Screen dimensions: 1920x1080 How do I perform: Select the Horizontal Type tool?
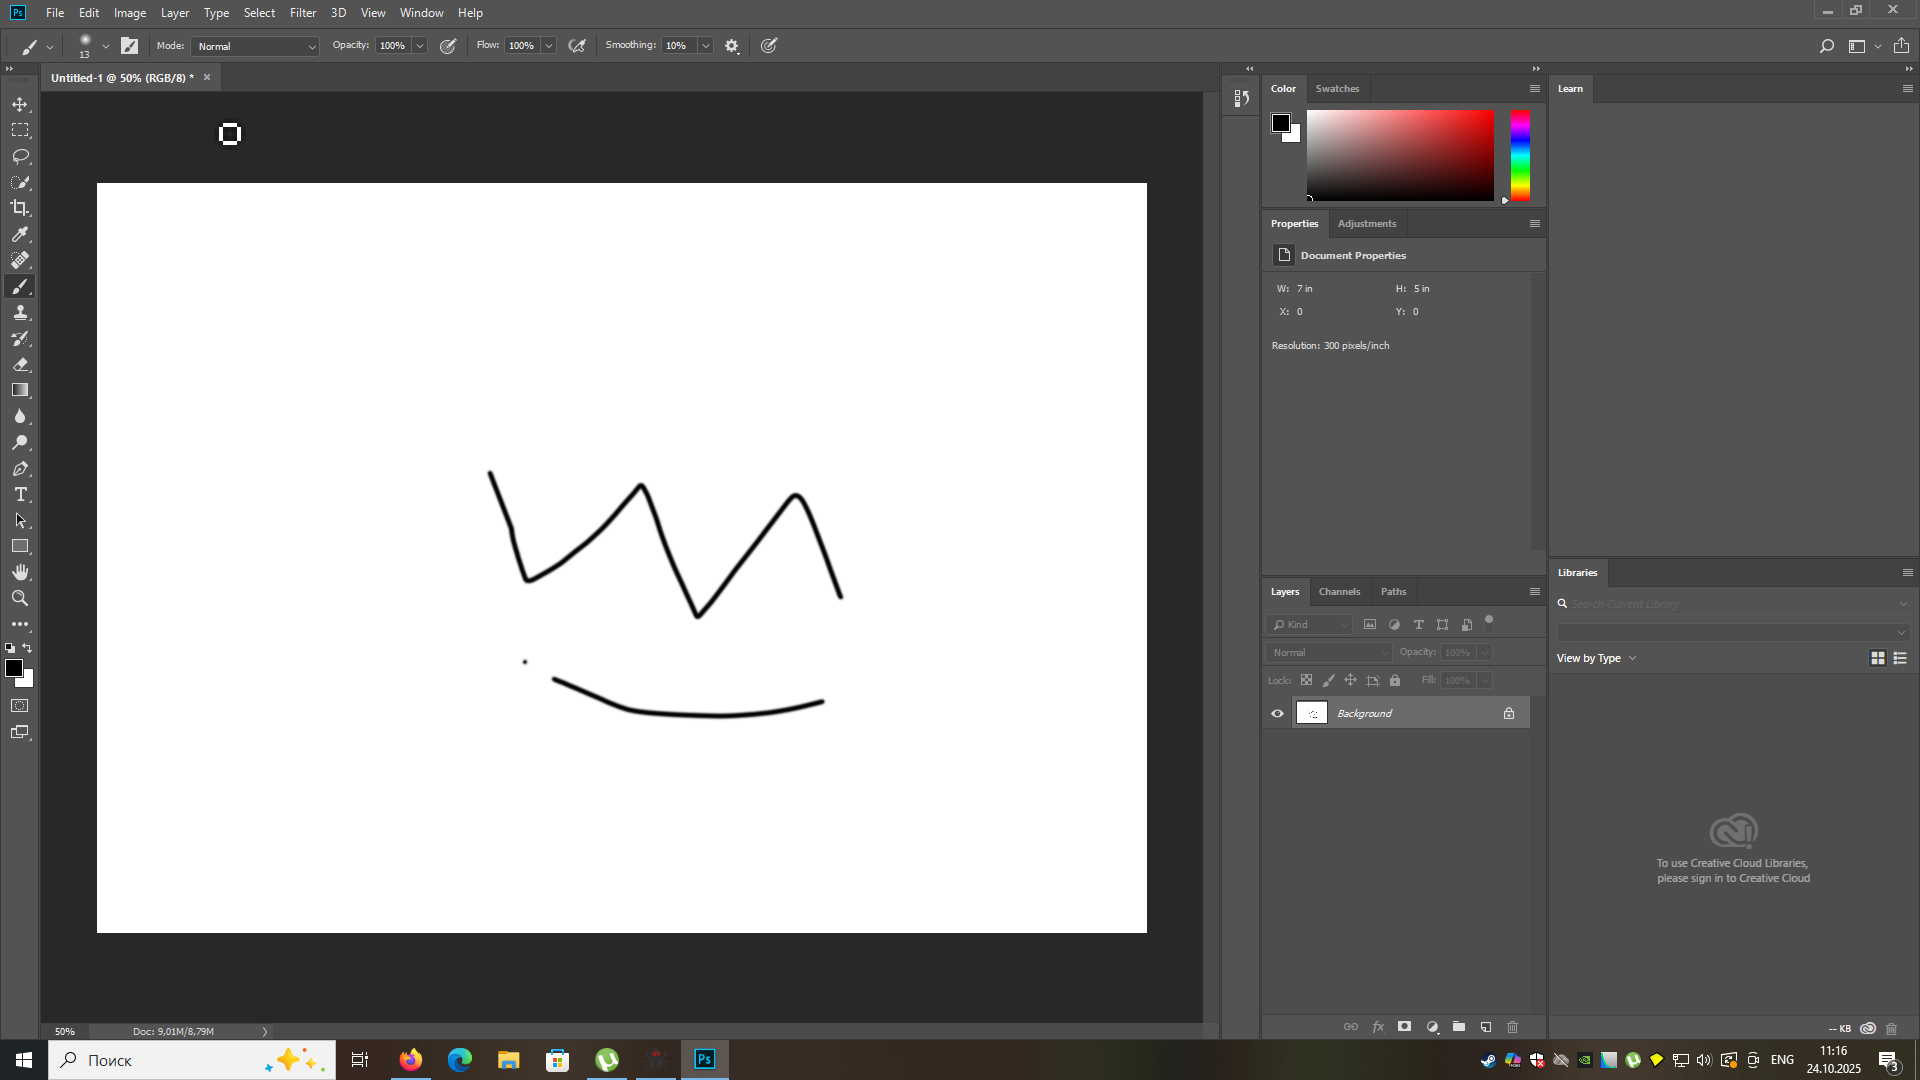pos(20,495)
